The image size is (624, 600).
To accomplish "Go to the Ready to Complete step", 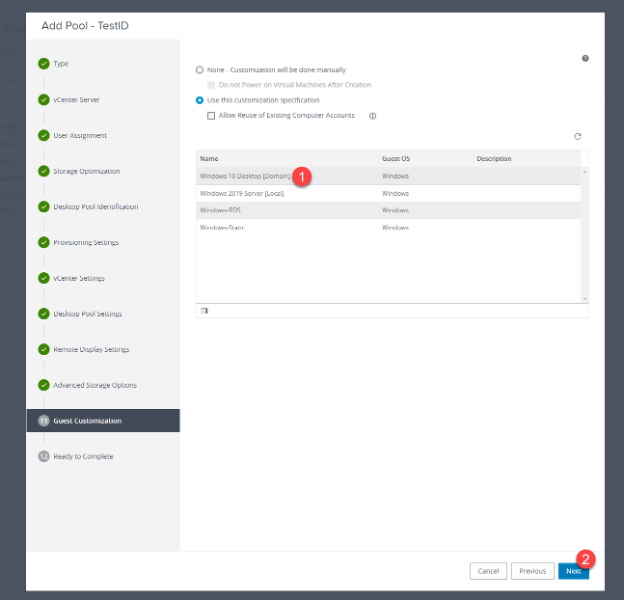I will point(83,456).
